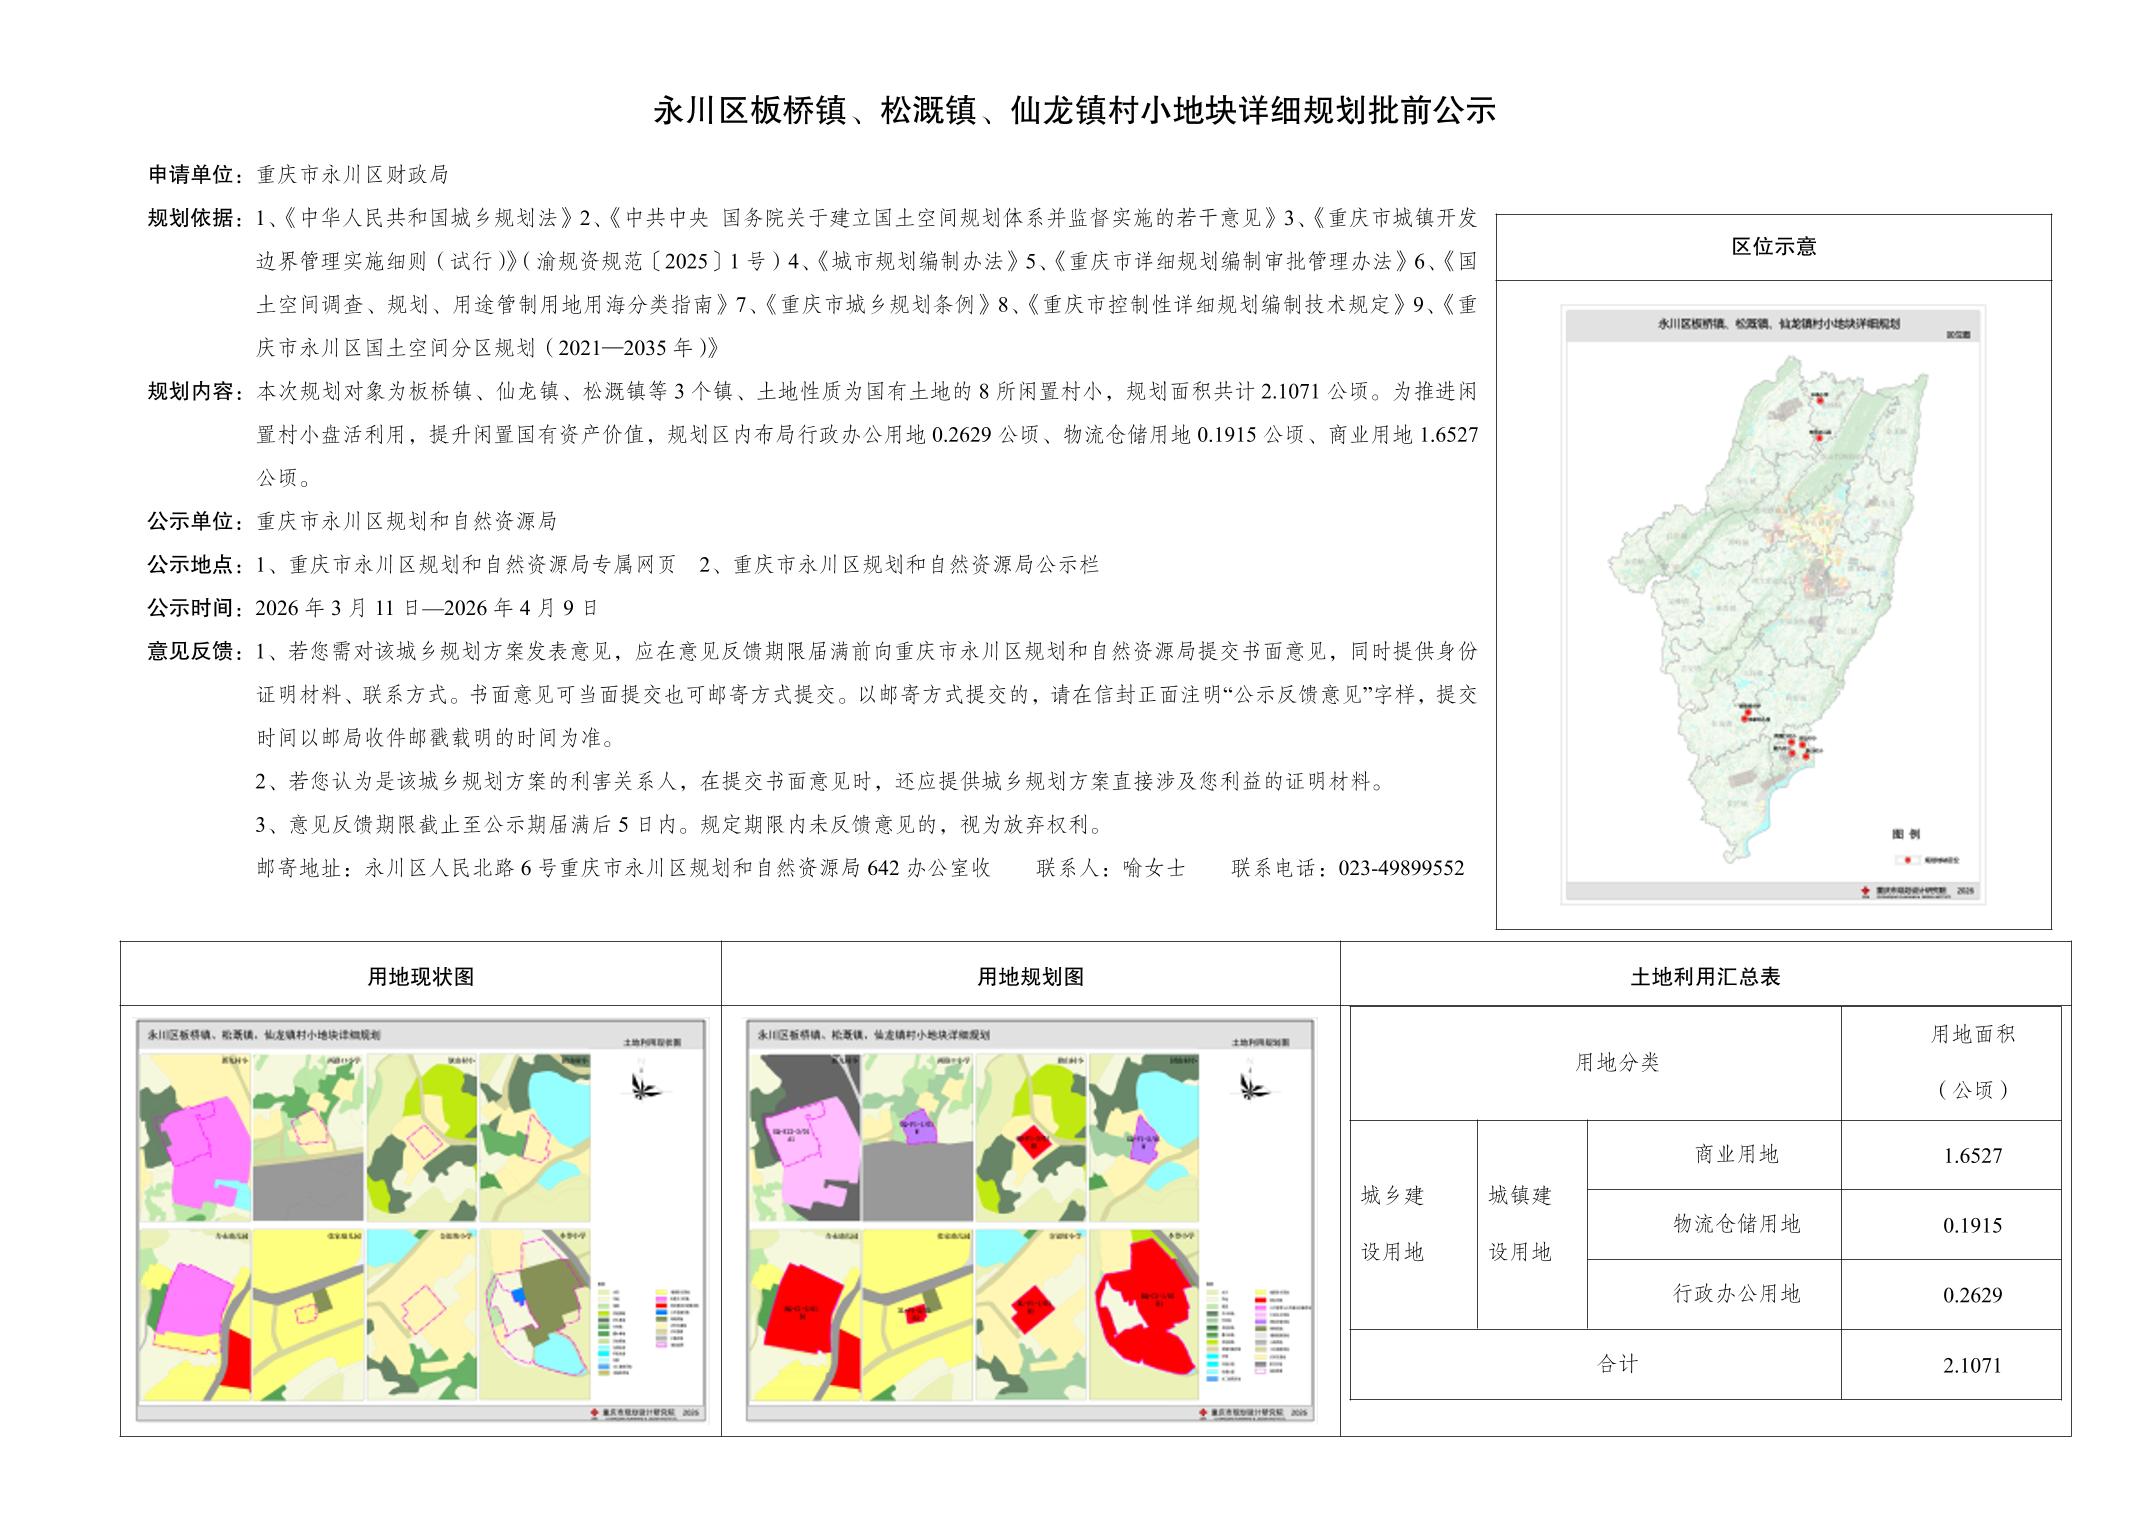Click red institute logo under 用地现状图 map

[x=596, y=1412]
